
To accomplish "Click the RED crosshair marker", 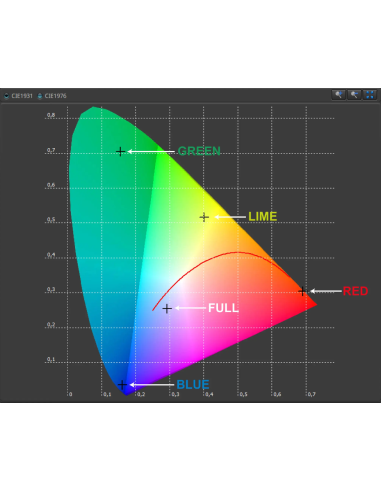I will [x=302, y=291].
